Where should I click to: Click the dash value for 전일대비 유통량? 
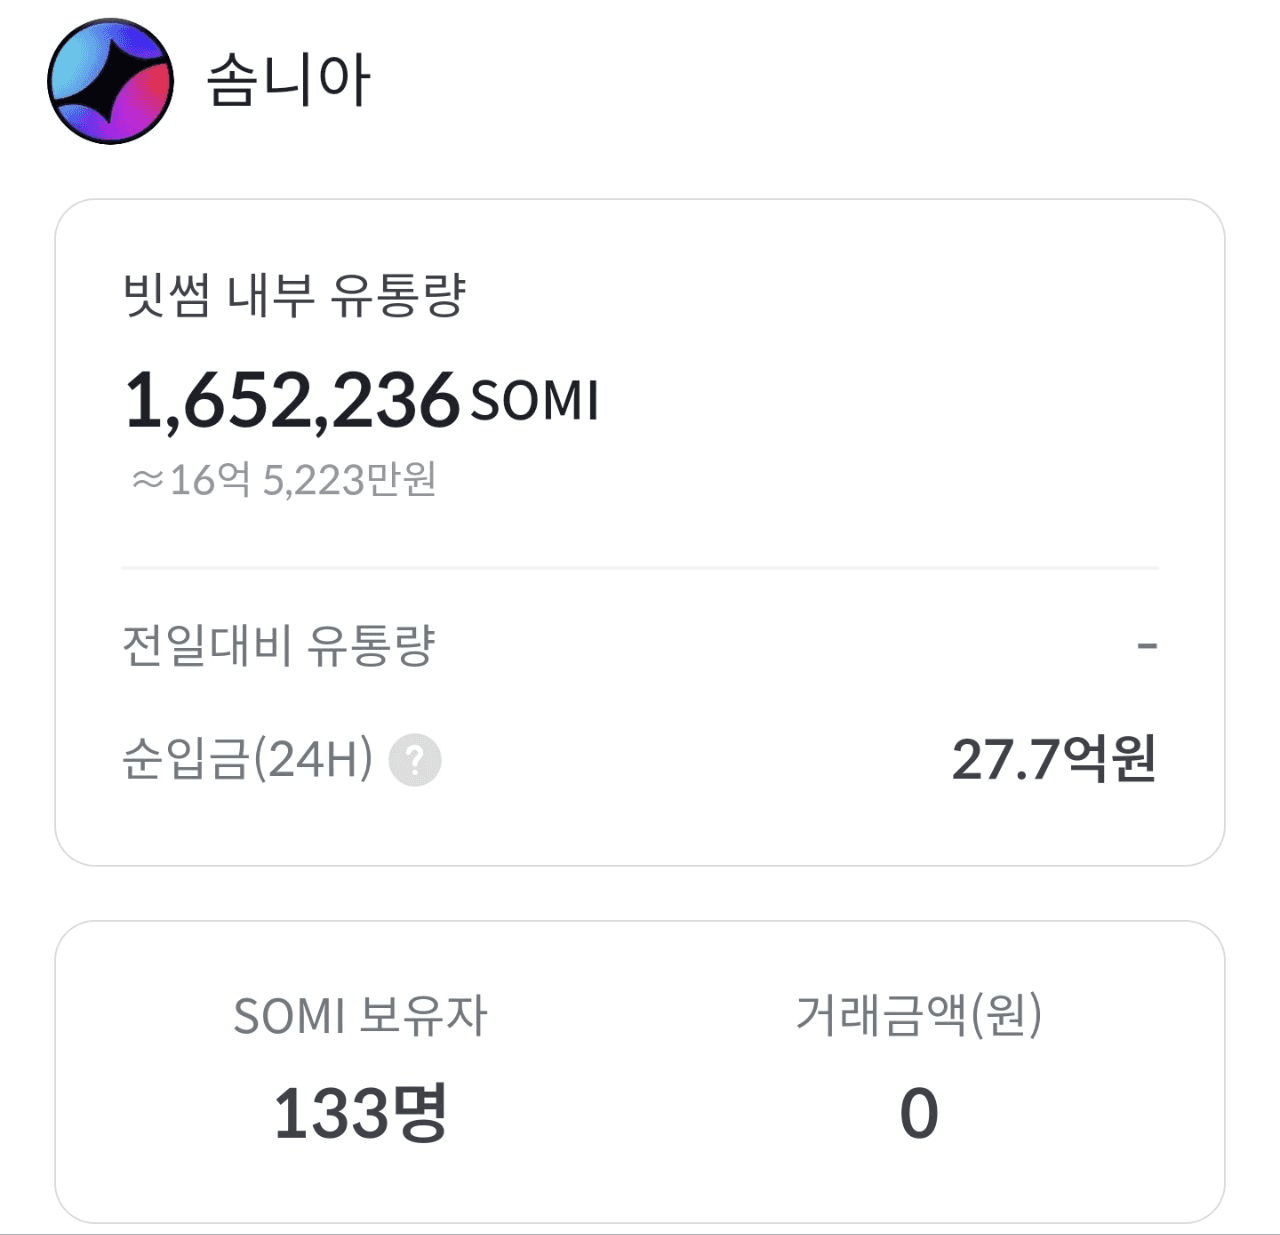(x=1147, y=646)
